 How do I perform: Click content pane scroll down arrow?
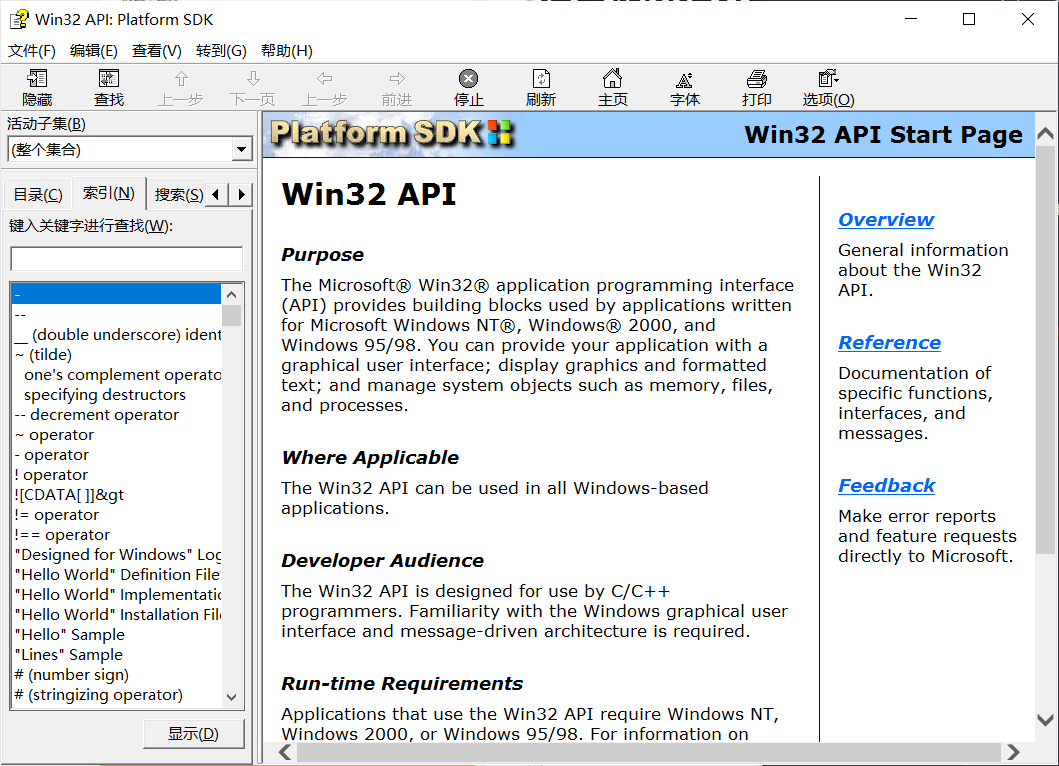(1045, 720)
